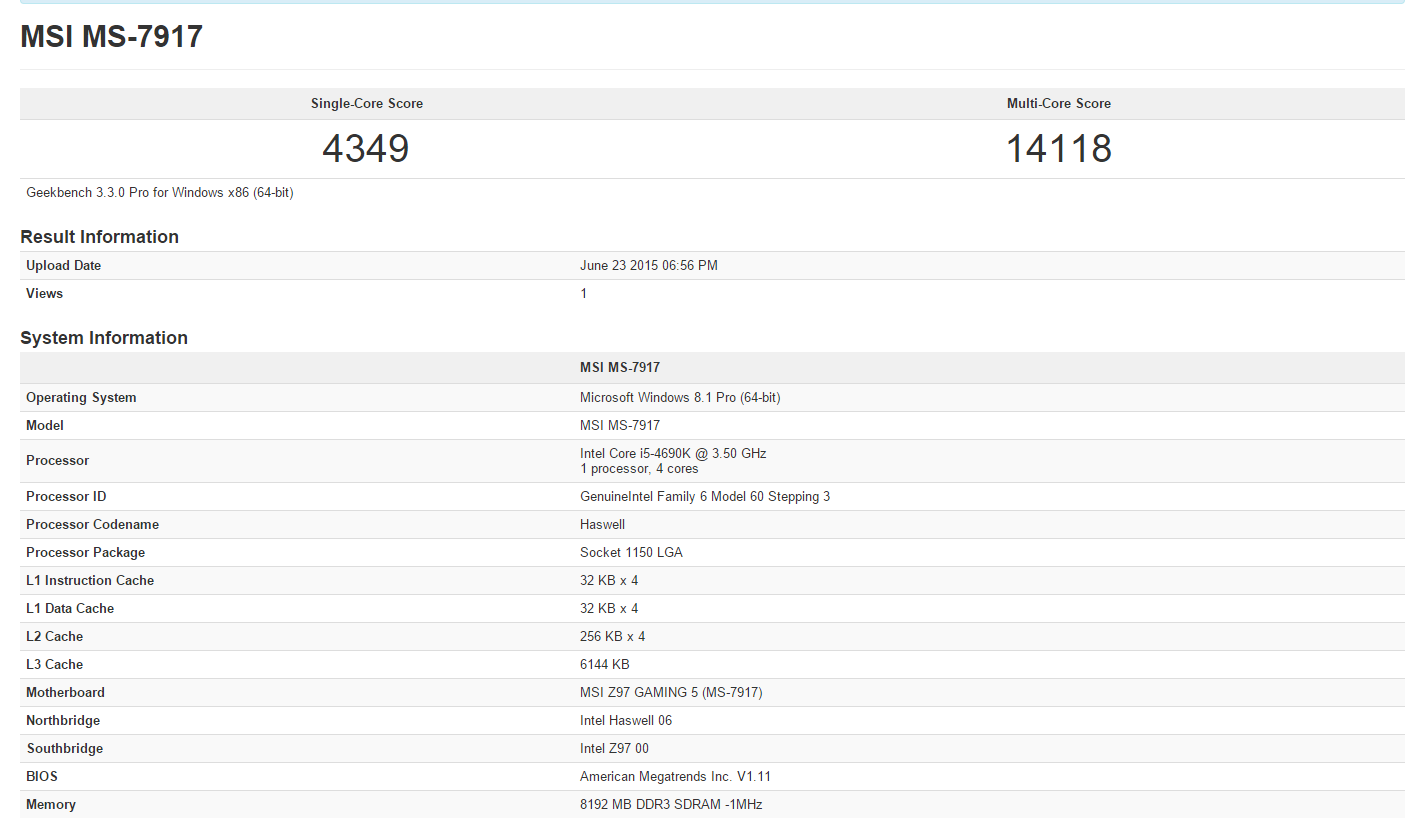
Task: Click the 'Processor' row label
Action: (58, 461)
